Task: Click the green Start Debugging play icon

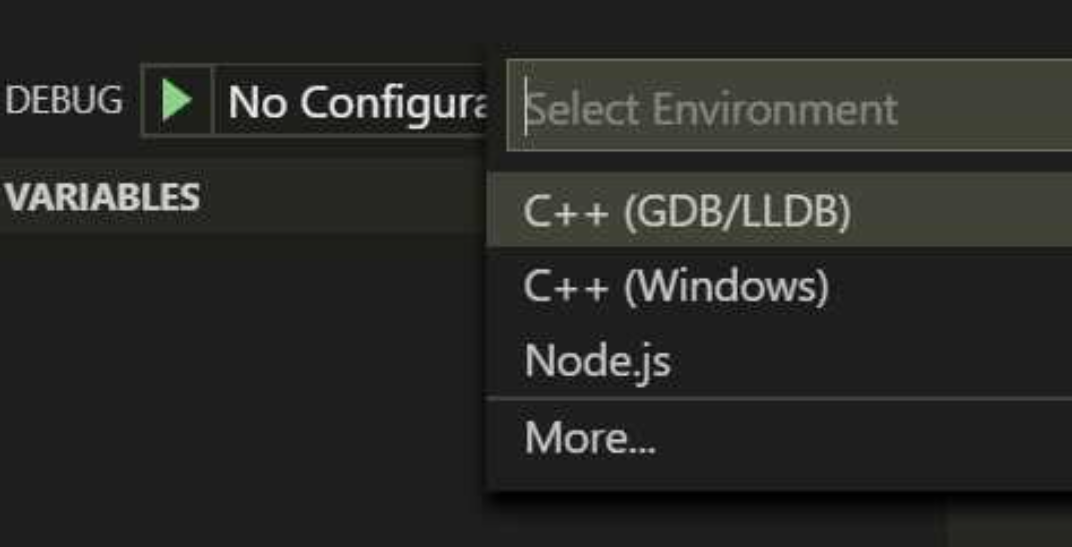Action: [x=177, y=101]
